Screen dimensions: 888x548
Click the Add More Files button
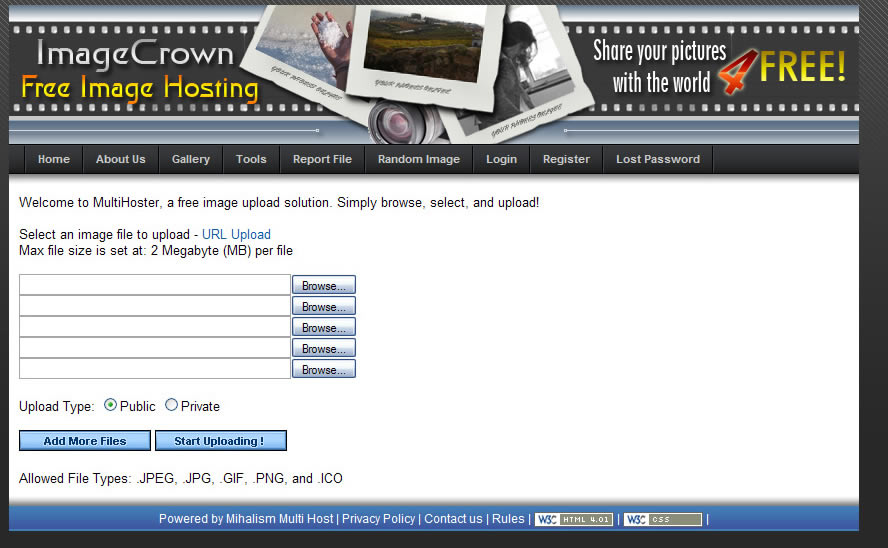tap(85, 441)
